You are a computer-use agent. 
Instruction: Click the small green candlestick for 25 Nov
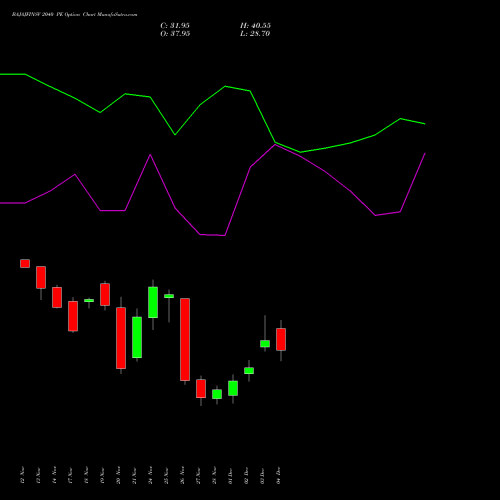169,296
